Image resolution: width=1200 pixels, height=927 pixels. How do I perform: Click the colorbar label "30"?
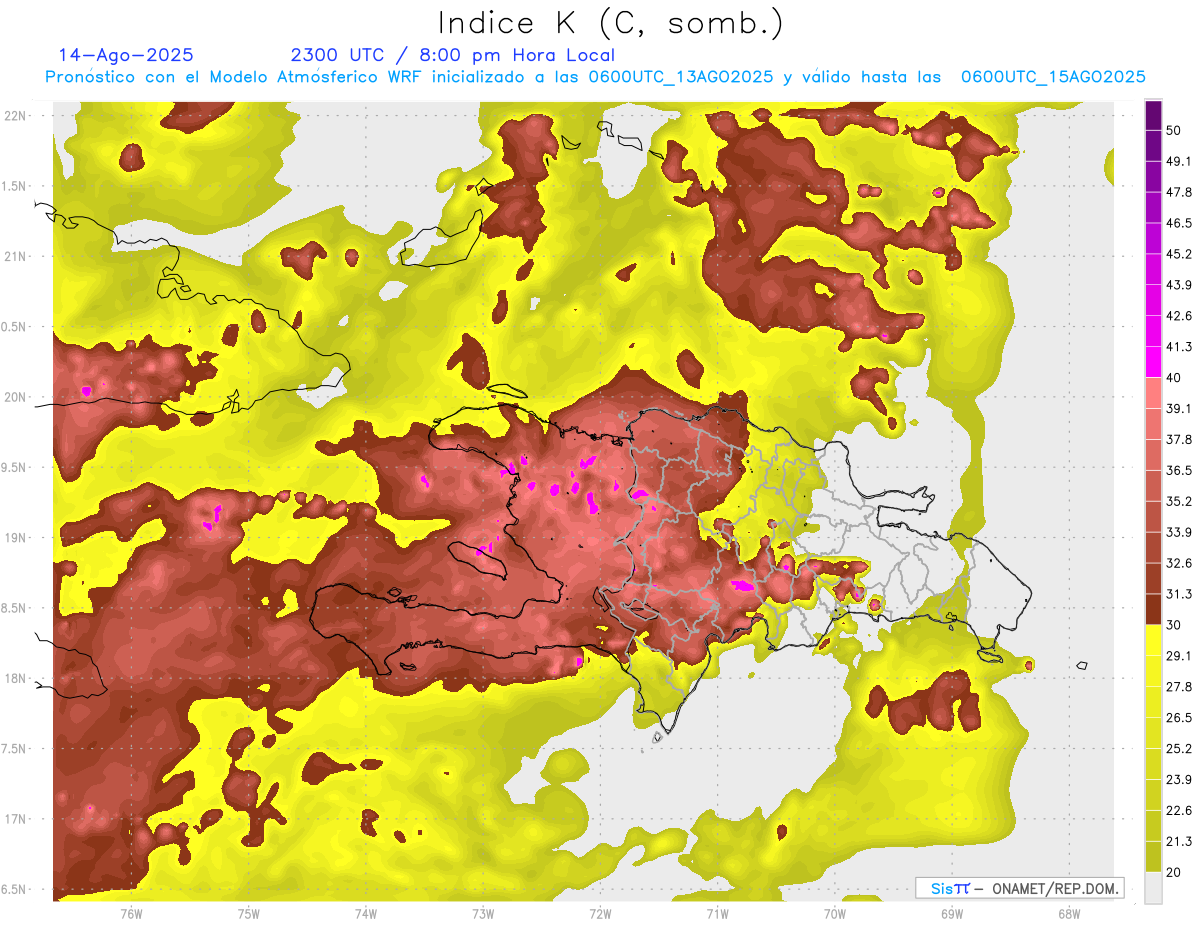point(1173,626)
